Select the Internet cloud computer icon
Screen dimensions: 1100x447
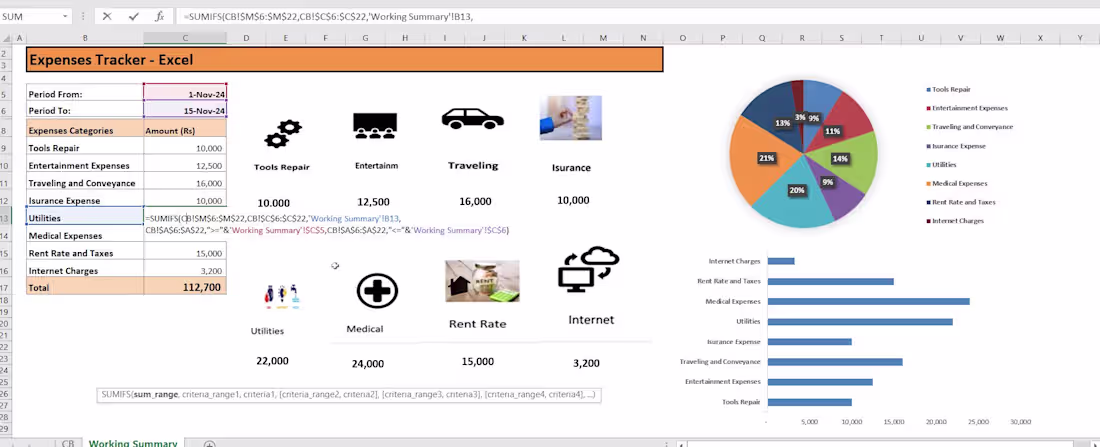(588, 269)
